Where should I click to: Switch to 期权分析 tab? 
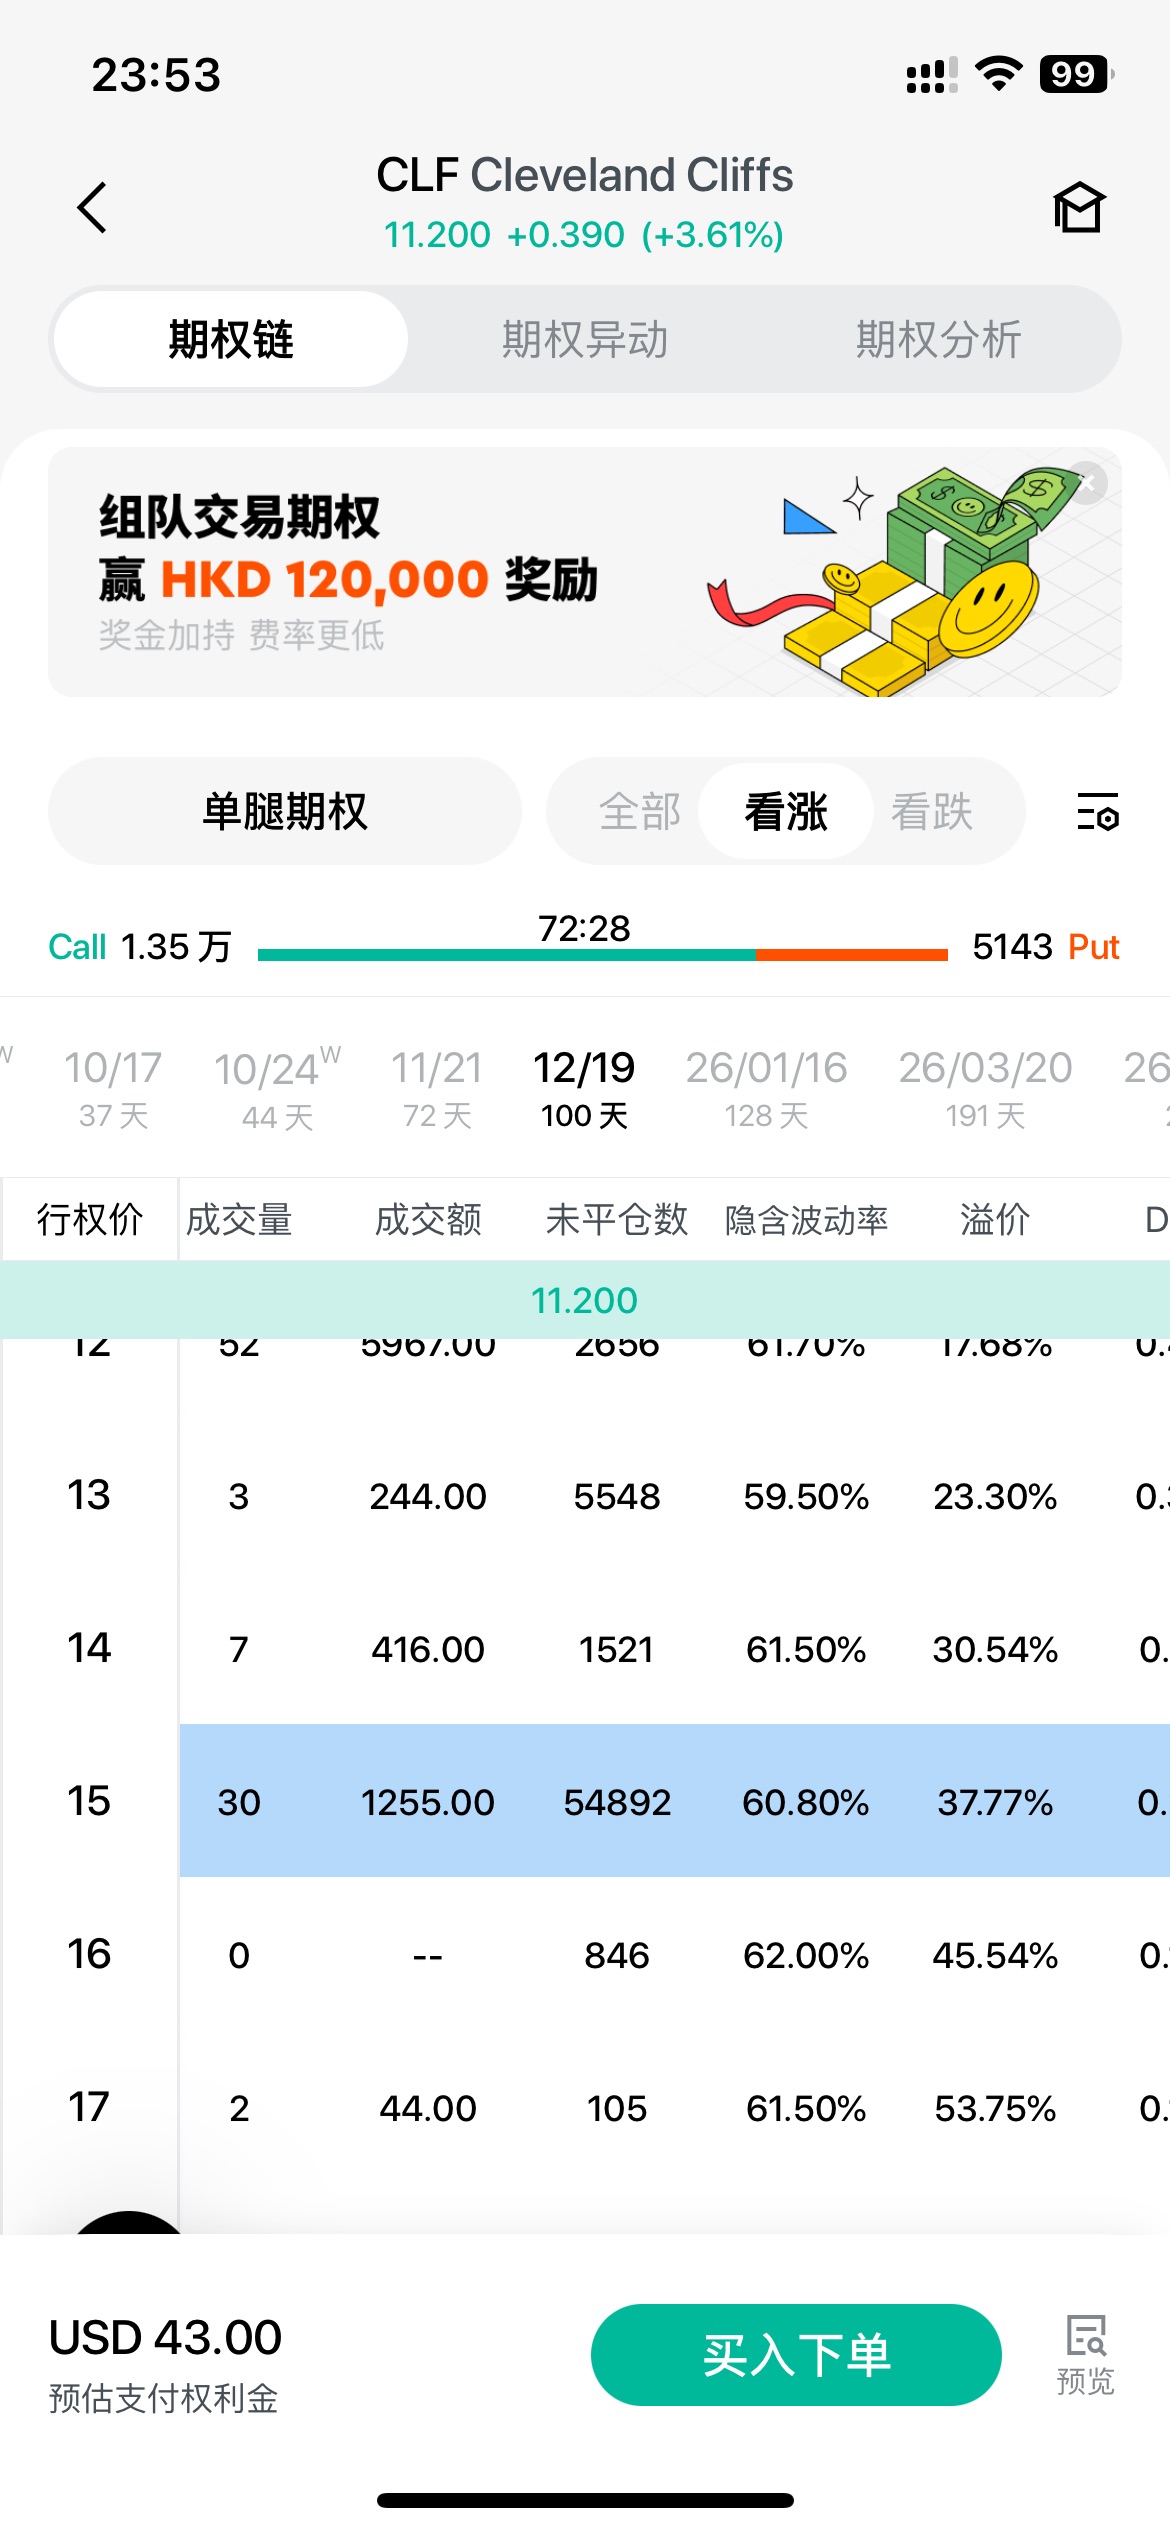pyautogui.click(x=938, y=339)
